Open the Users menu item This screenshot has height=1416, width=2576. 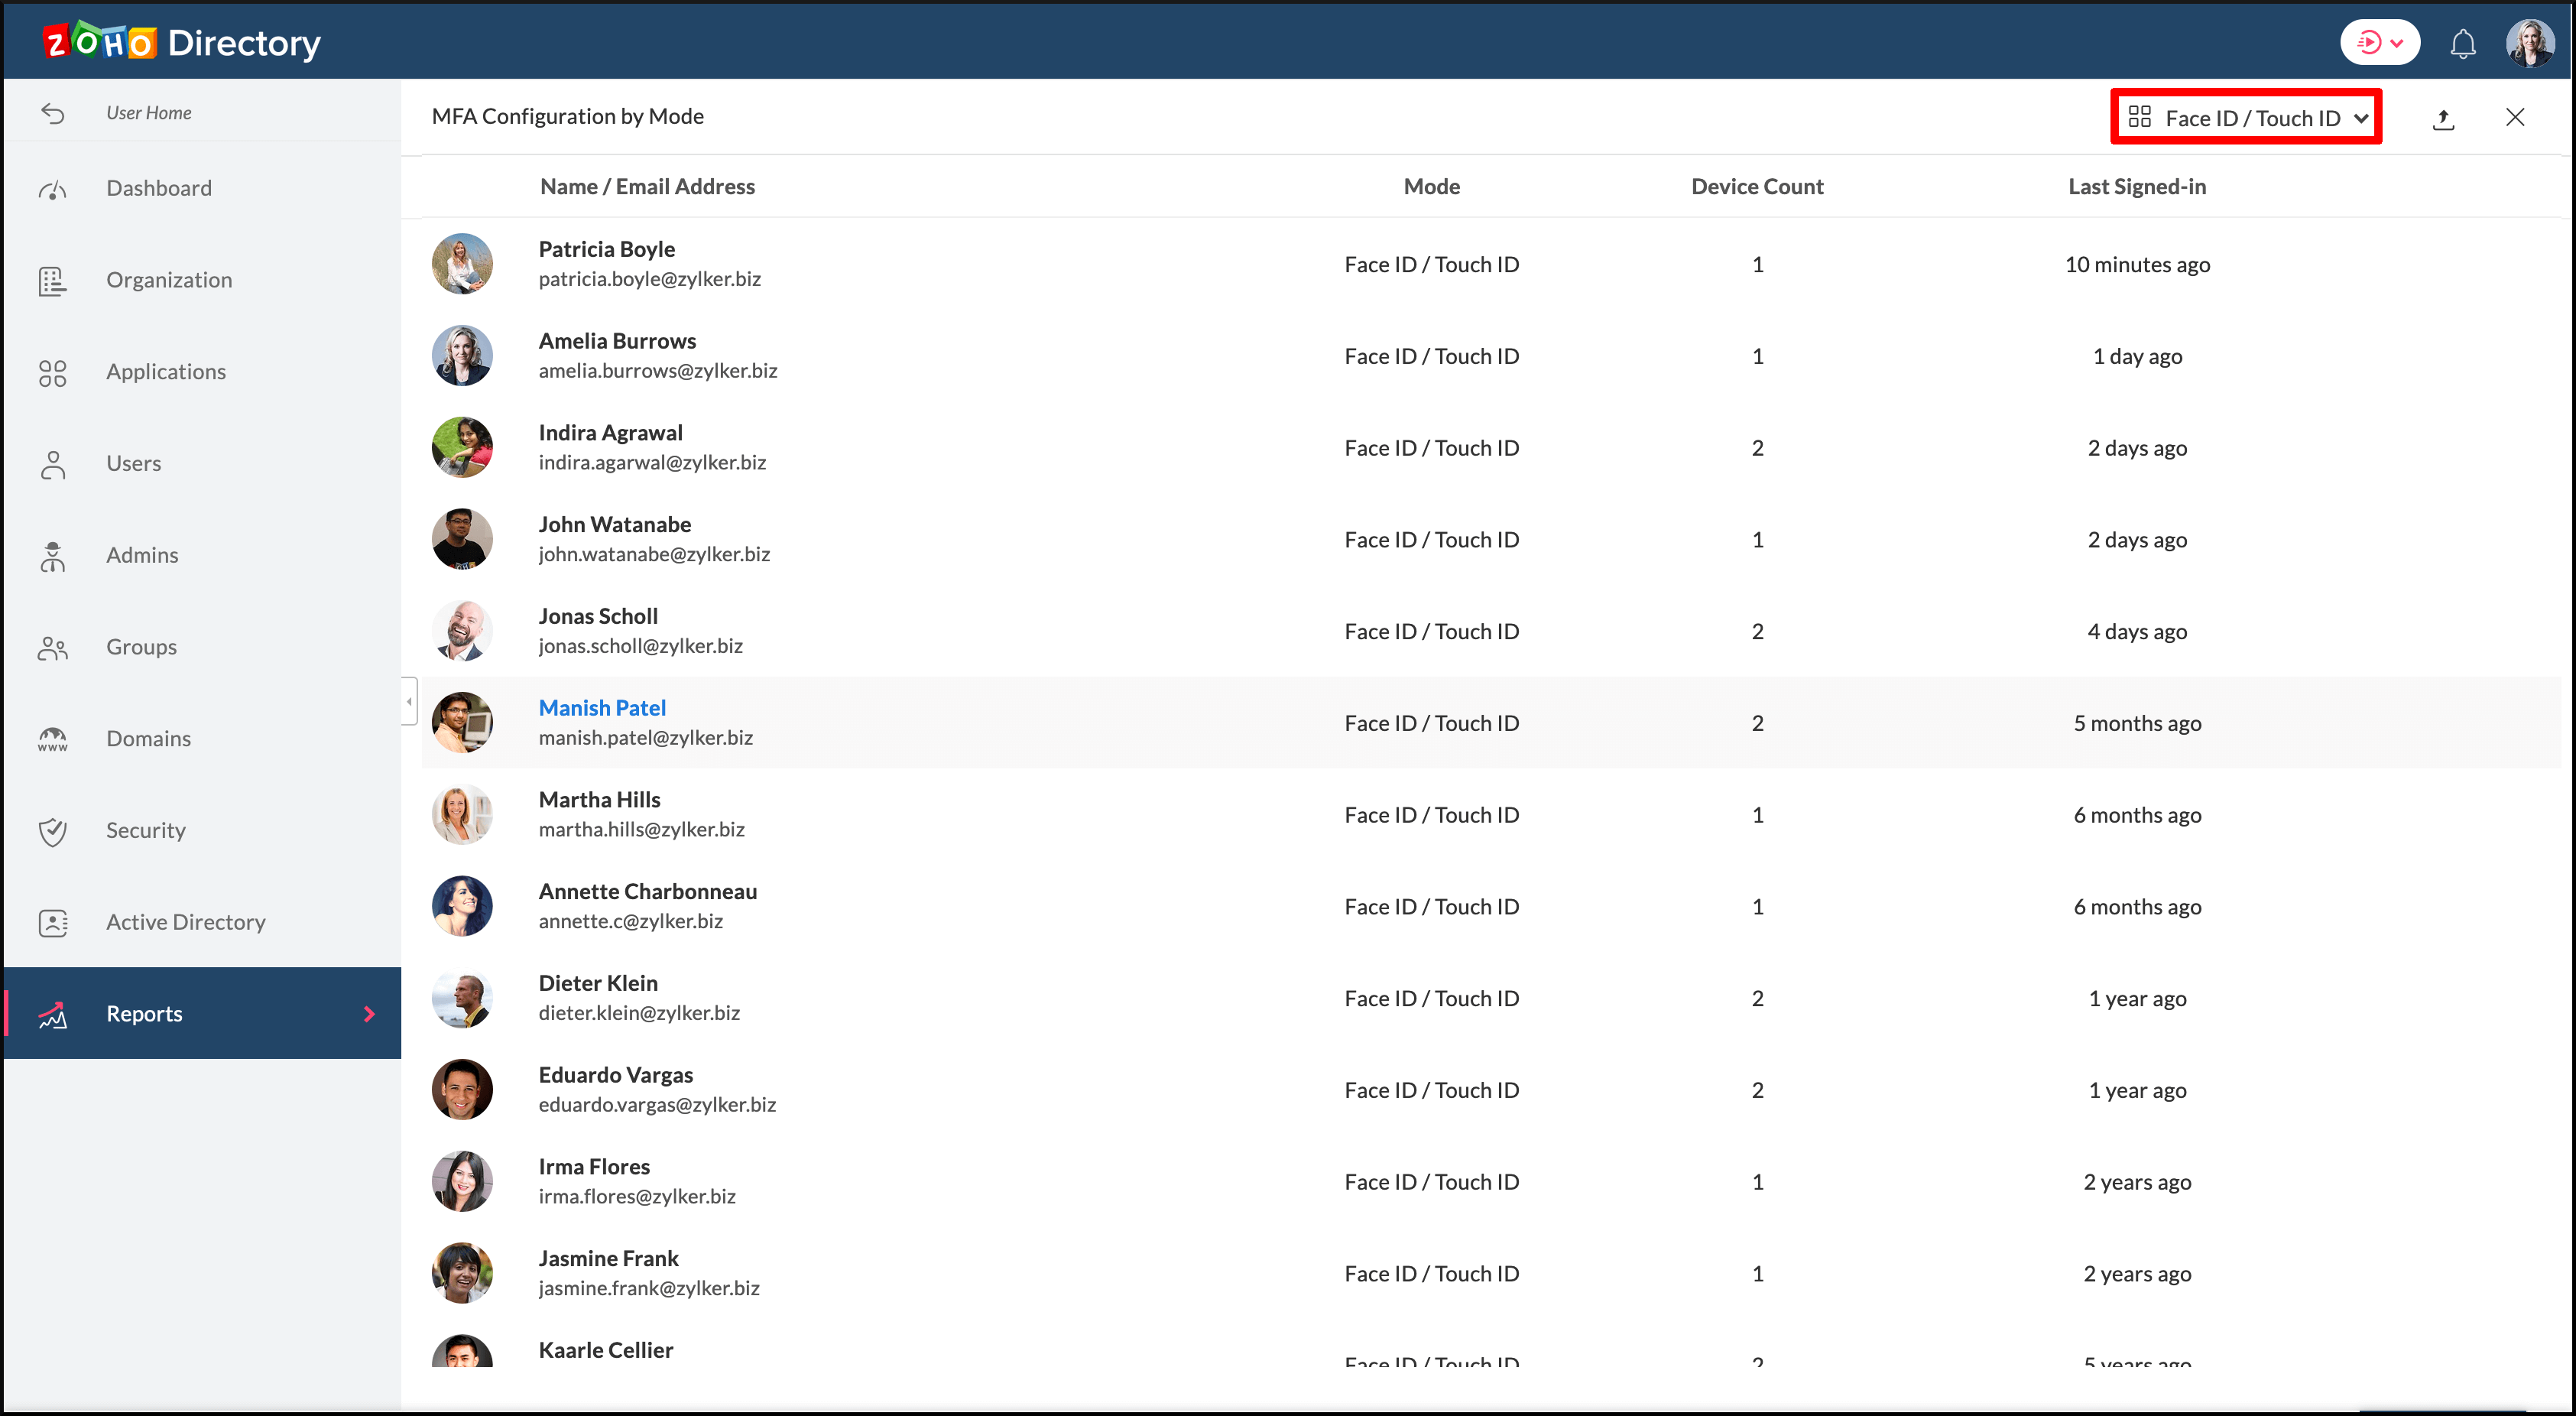pyautogui.click(x=134, y=464)
